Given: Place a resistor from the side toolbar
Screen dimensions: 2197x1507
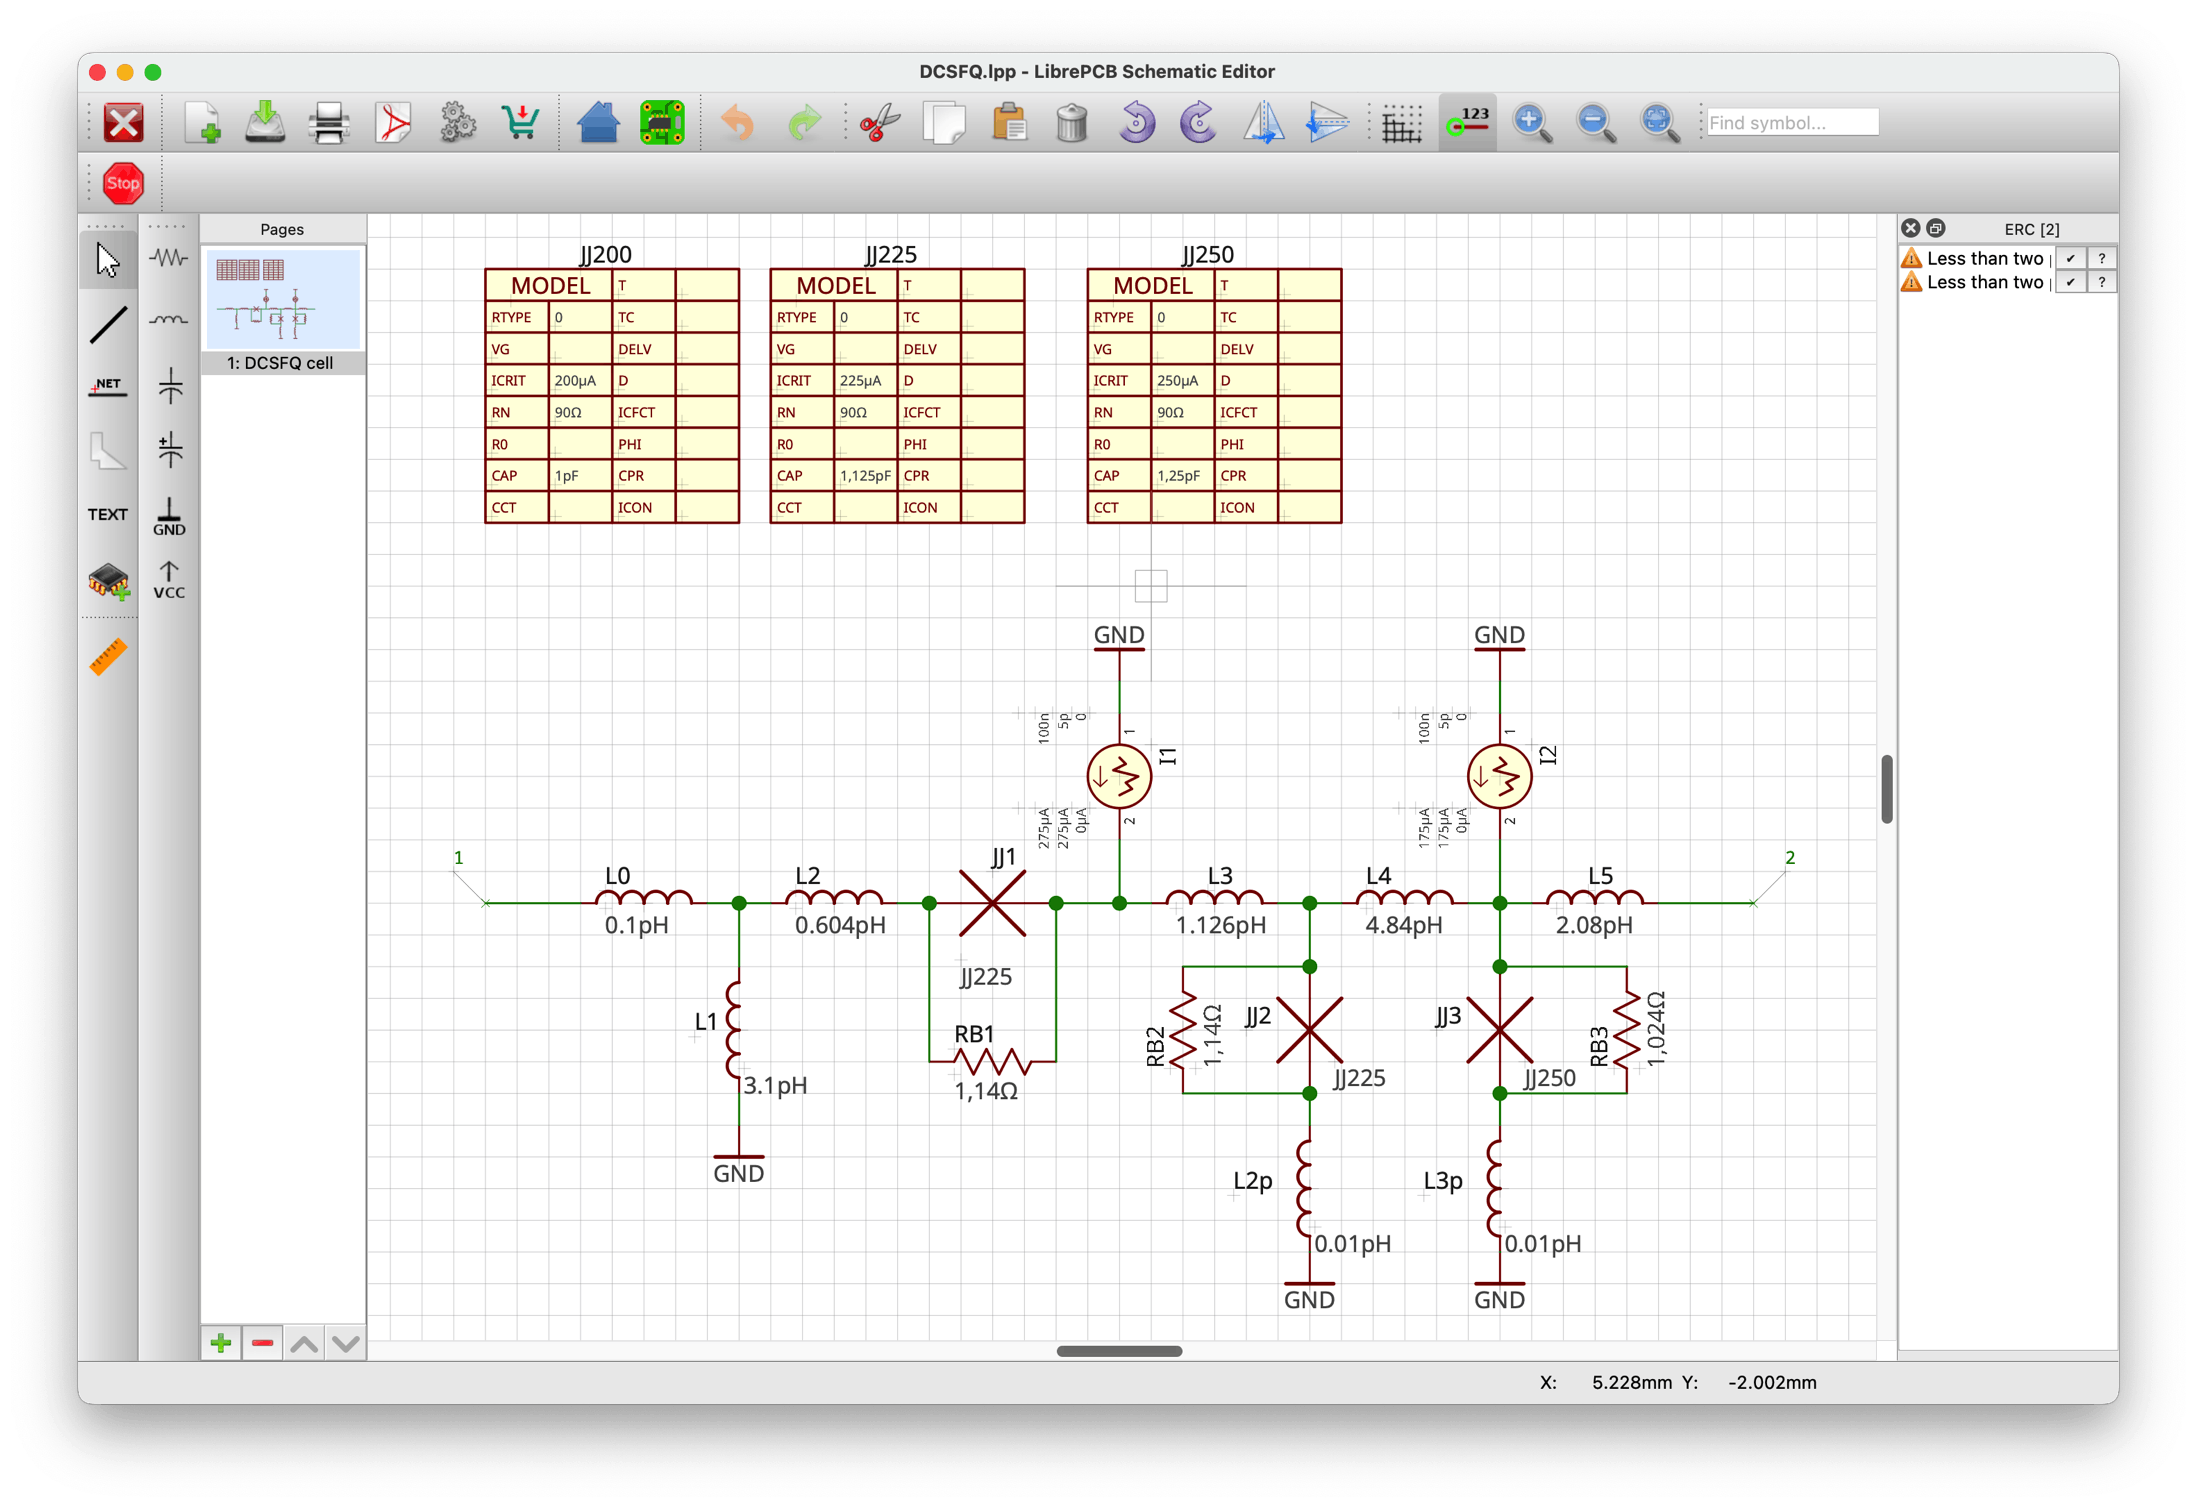Looking at the screenshot, I should [x=169, y=258].
